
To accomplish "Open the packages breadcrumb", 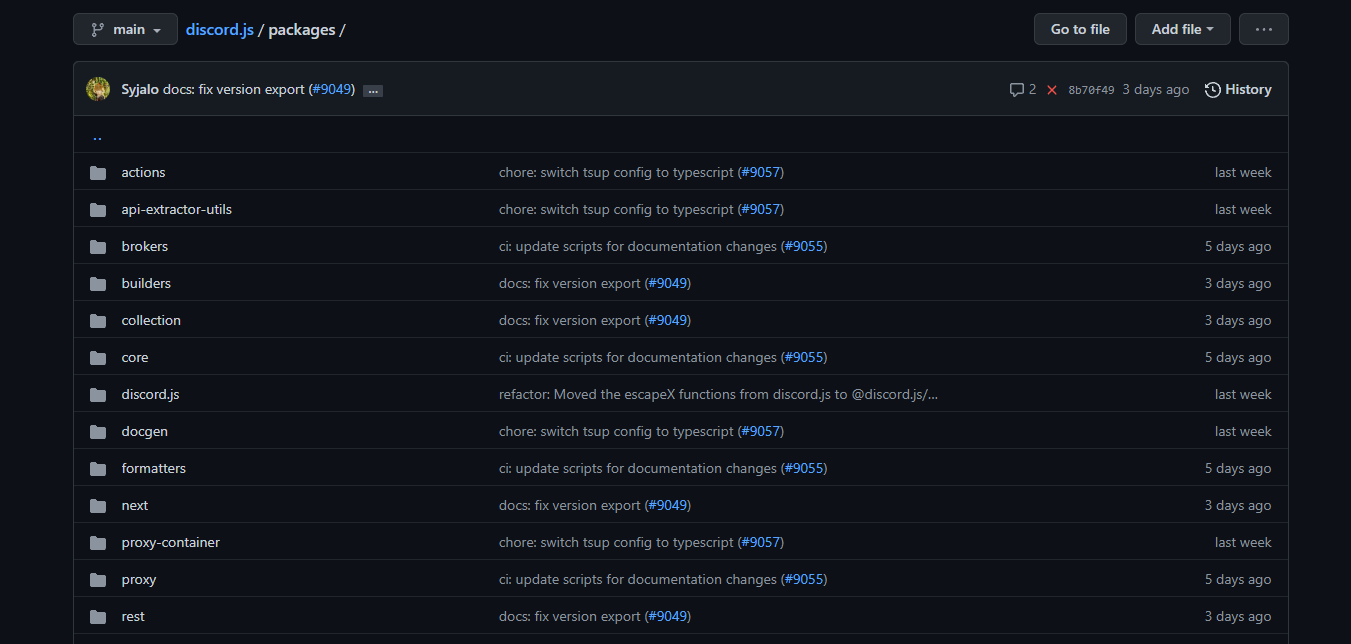I will (302, 29).
